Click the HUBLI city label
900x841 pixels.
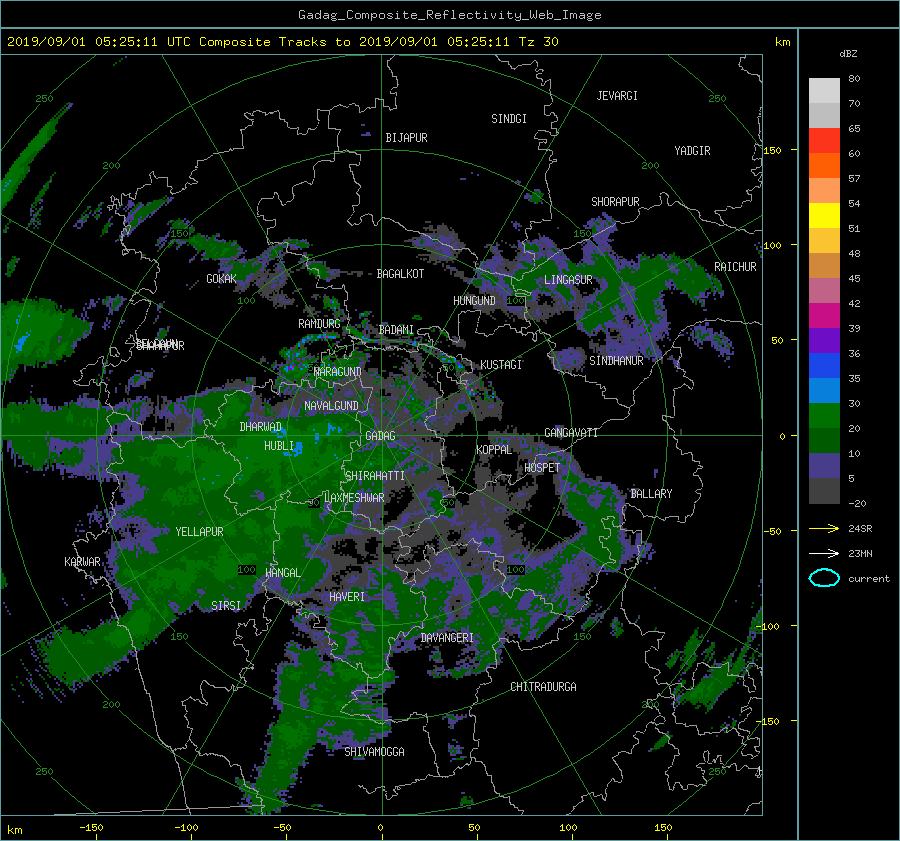click(x=279, y=446)
